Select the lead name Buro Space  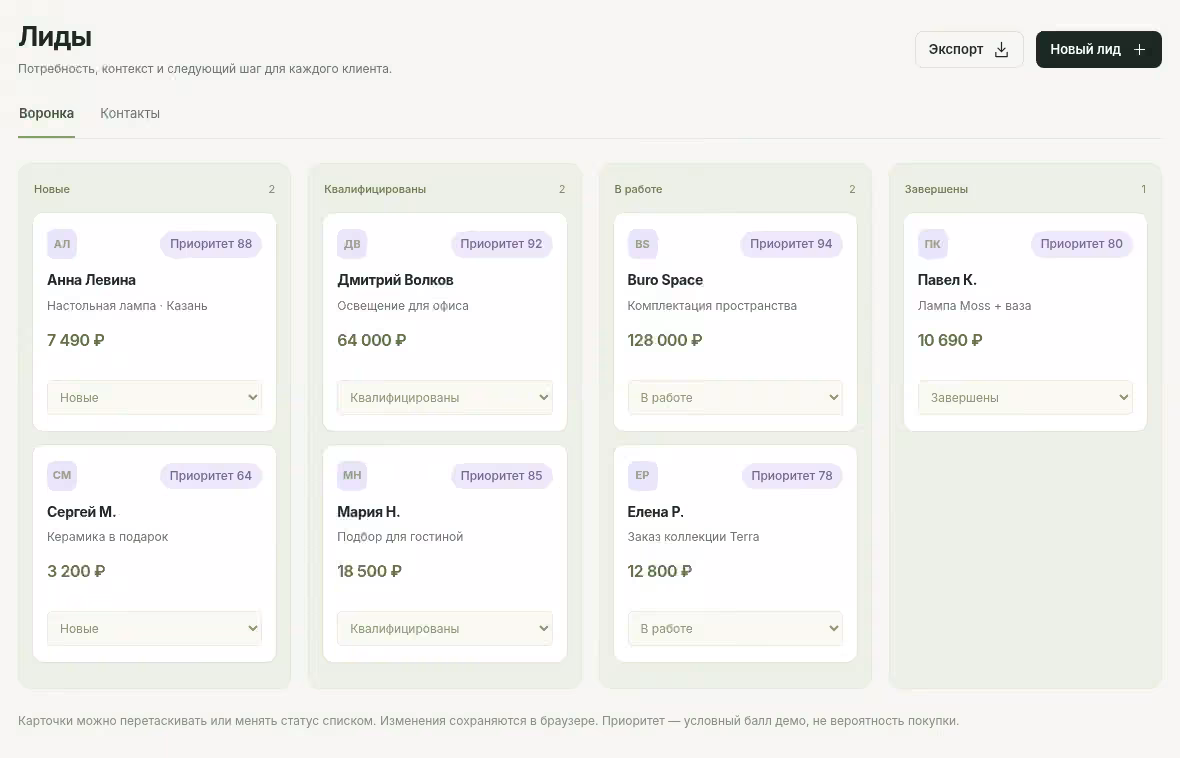click(665, 280)
